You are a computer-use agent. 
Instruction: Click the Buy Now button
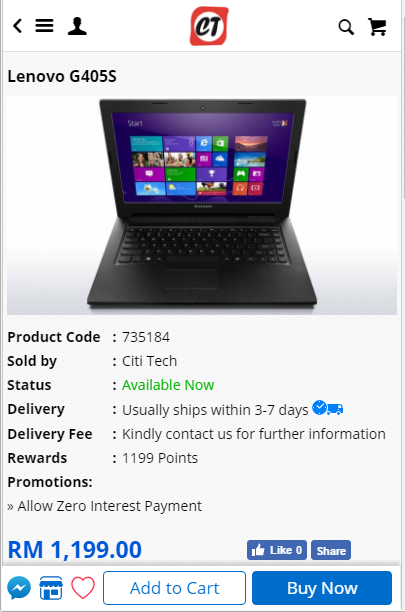point(322,588)
